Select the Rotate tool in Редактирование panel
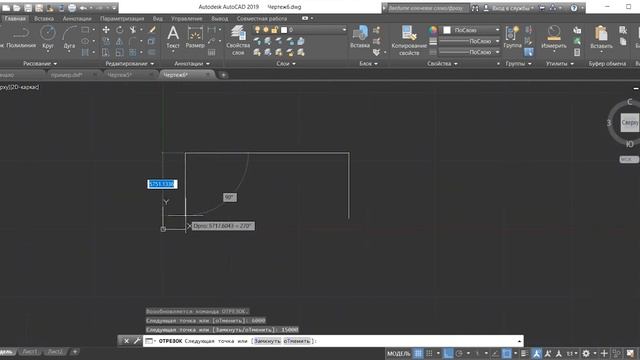Viewport: 640px width, 360px height. (119, 30)
